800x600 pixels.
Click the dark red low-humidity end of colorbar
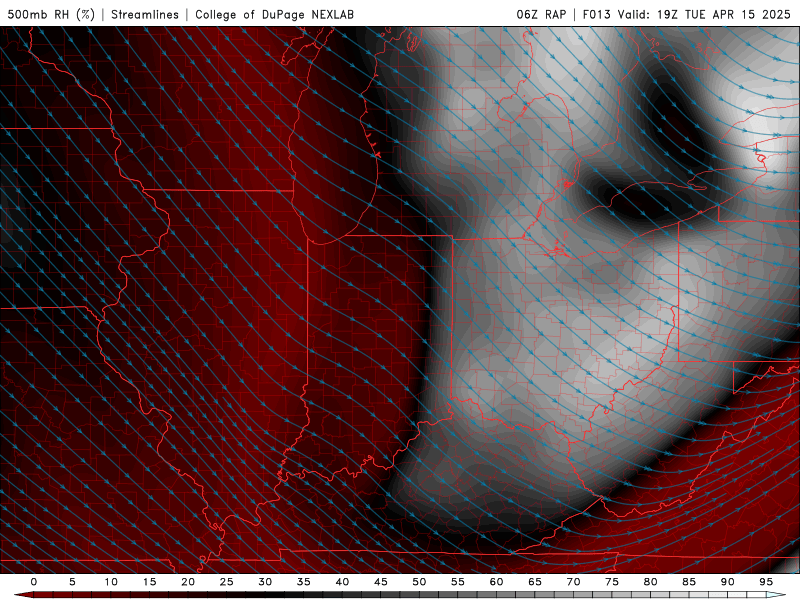26,595
